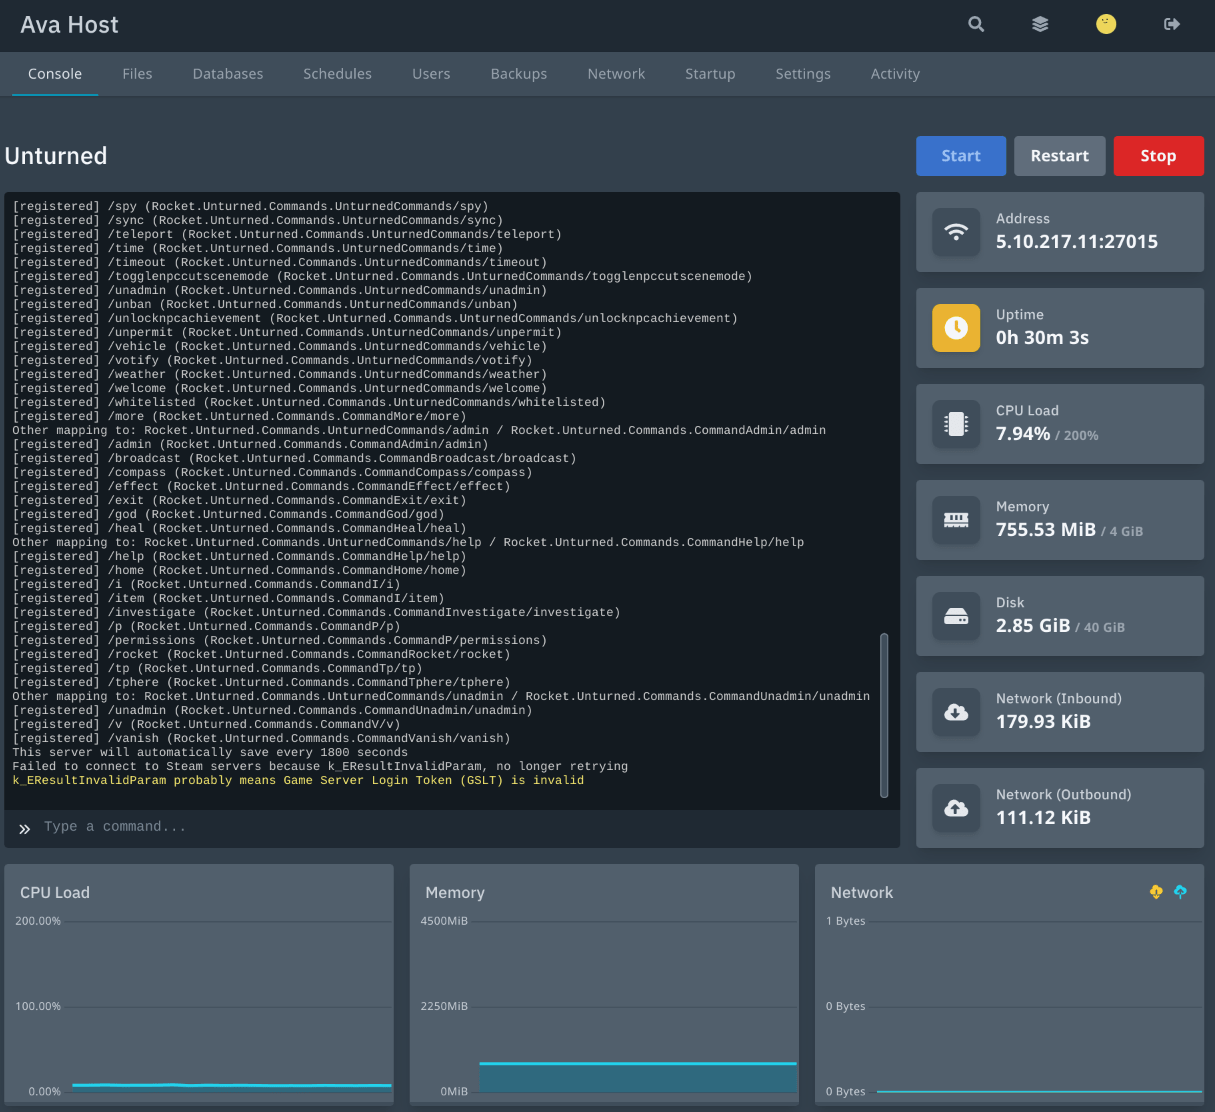Click the Memory RAM icon
This screenshot has width=1215, height=1112.
[x=956, y=520]
